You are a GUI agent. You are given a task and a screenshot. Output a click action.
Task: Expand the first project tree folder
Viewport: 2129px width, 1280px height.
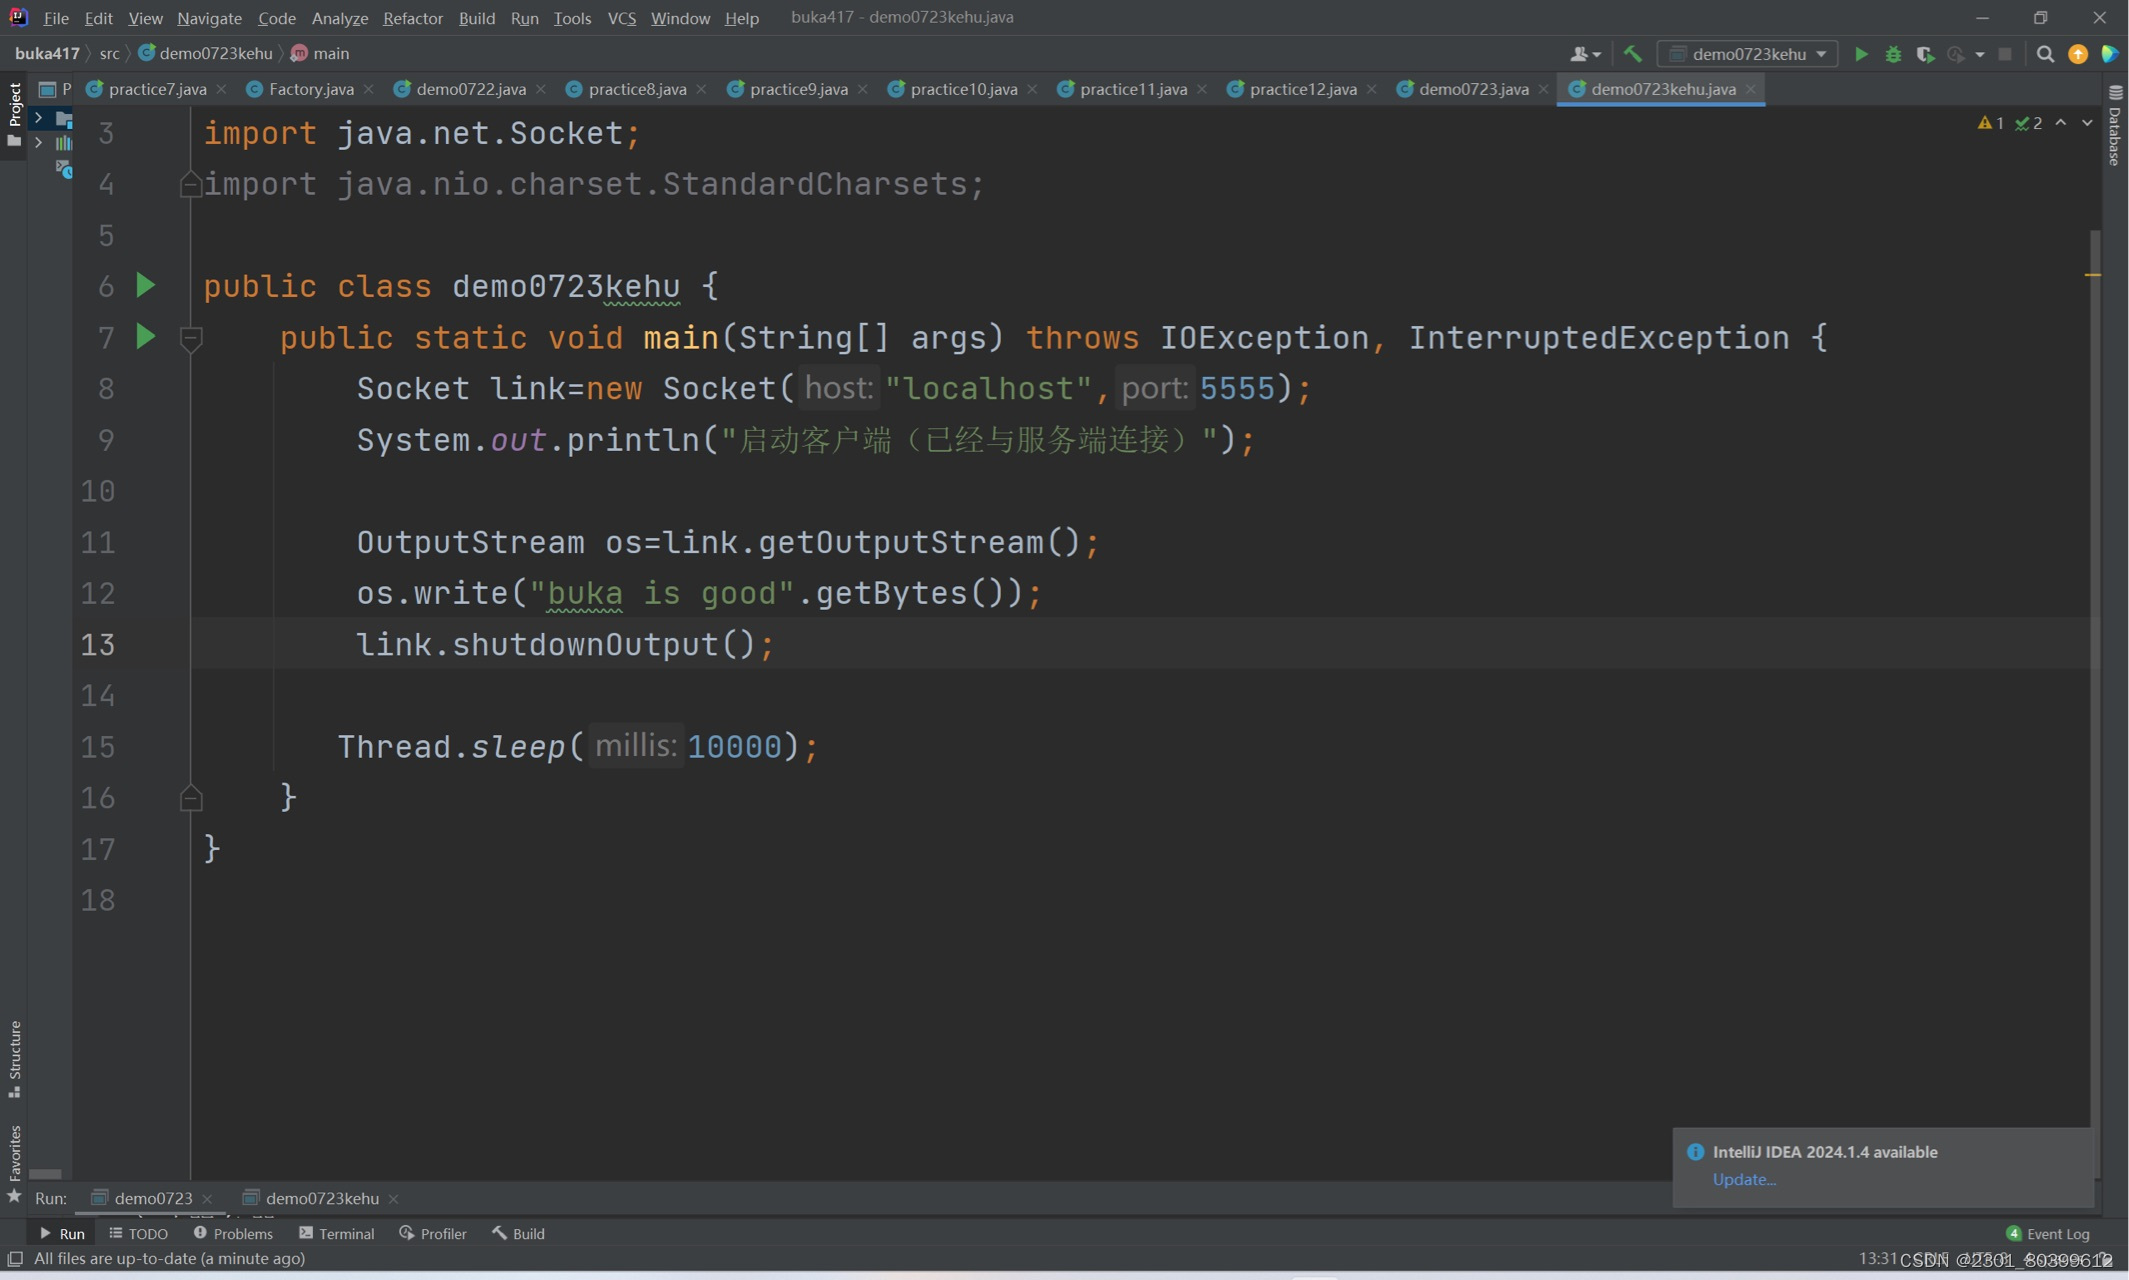point(38,118)
